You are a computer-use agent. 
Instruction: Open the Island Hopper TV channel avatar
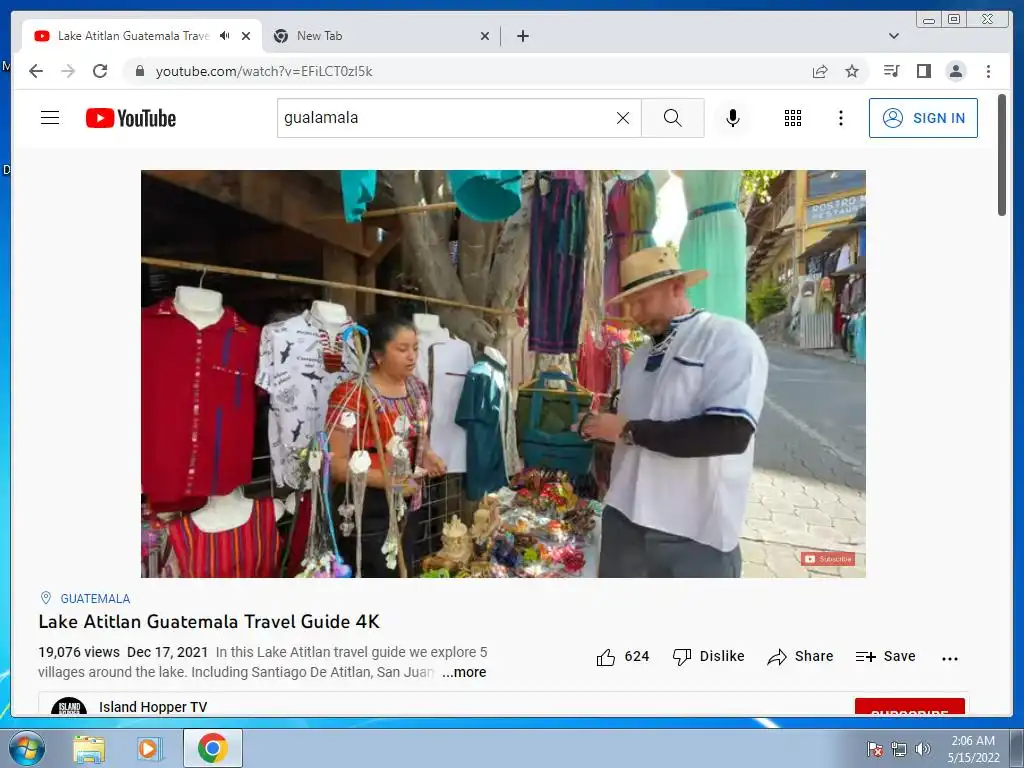69,707
